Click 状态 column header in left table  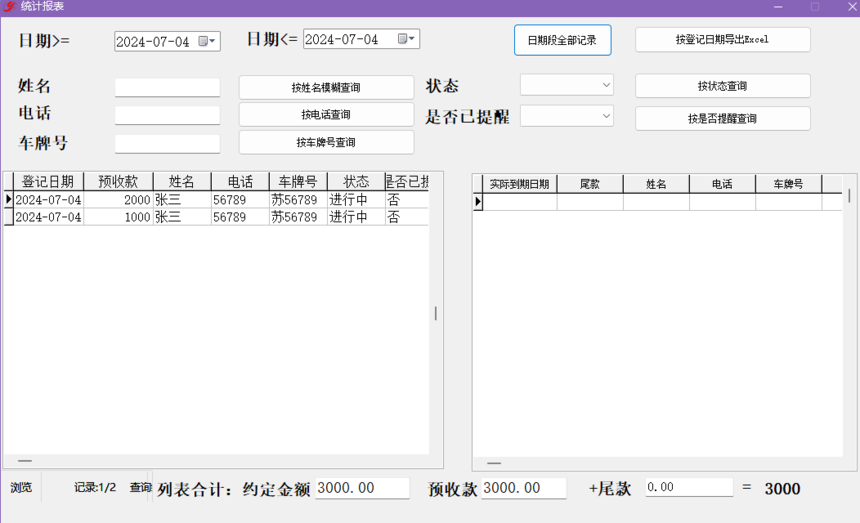[x=356, y=181]
